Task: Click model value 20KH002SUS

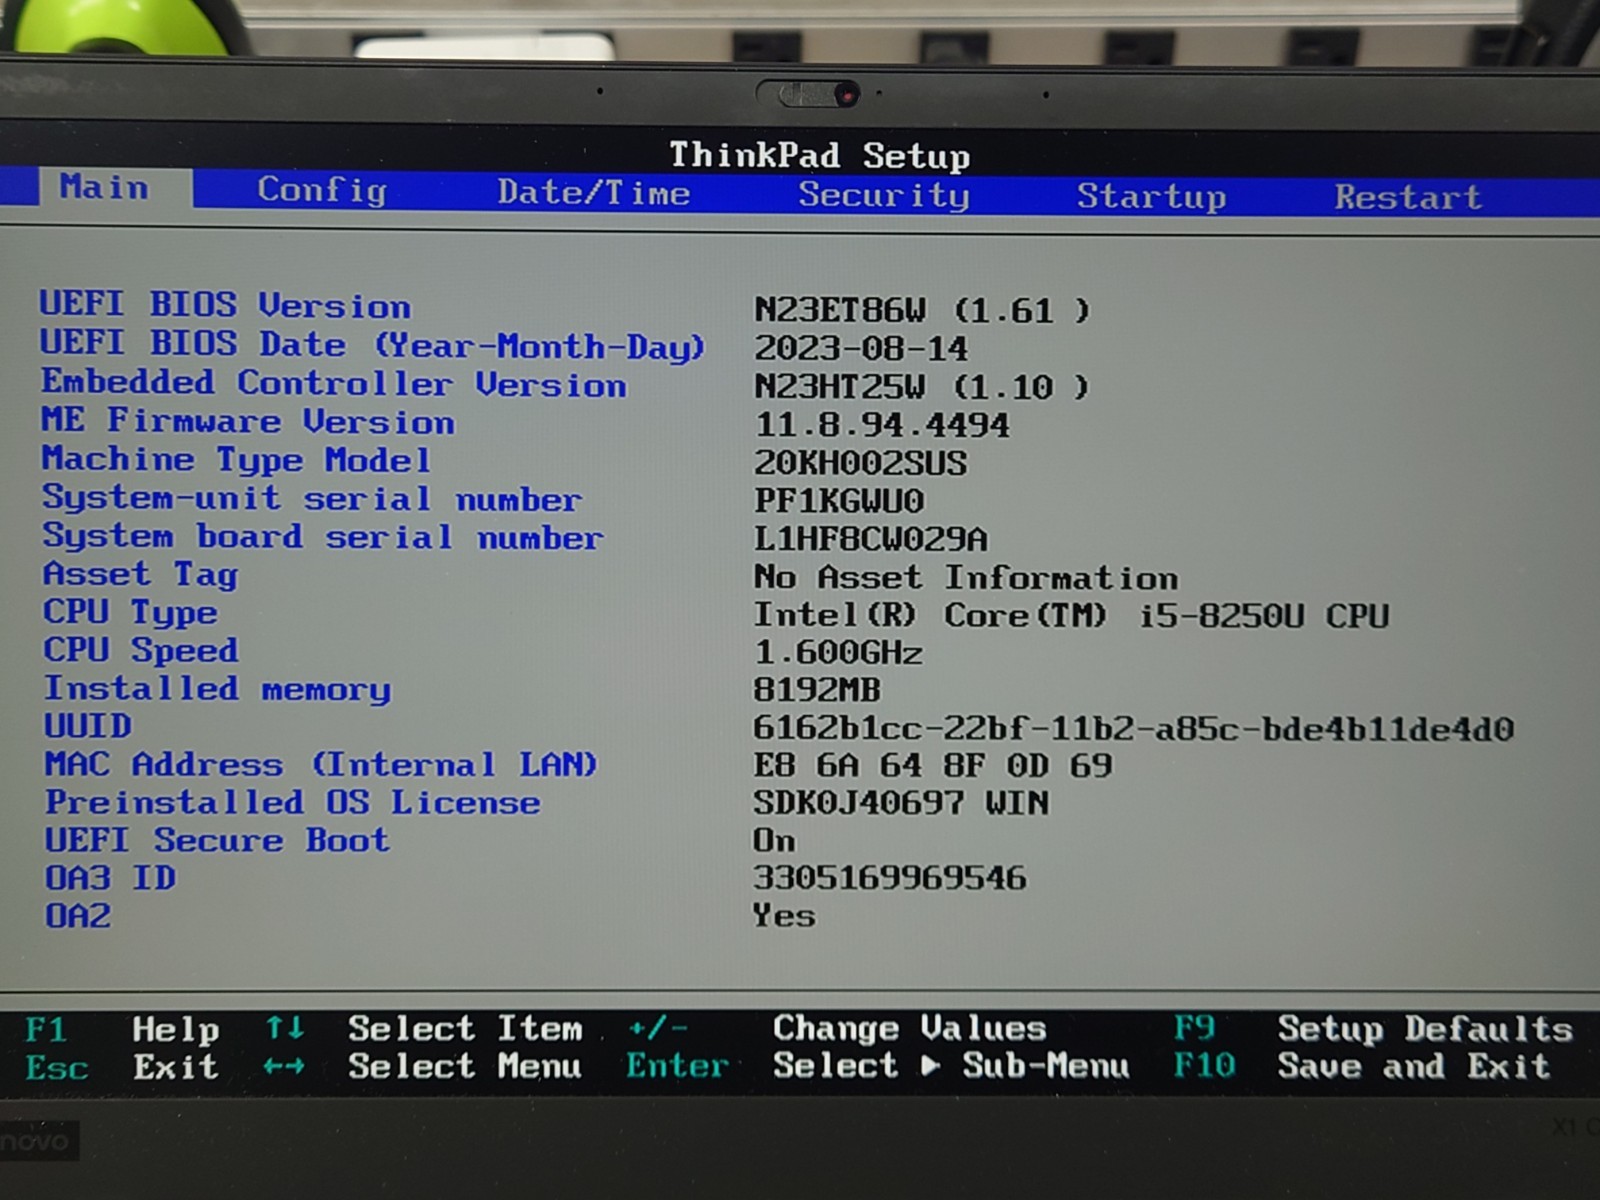Action: point(861,463)
